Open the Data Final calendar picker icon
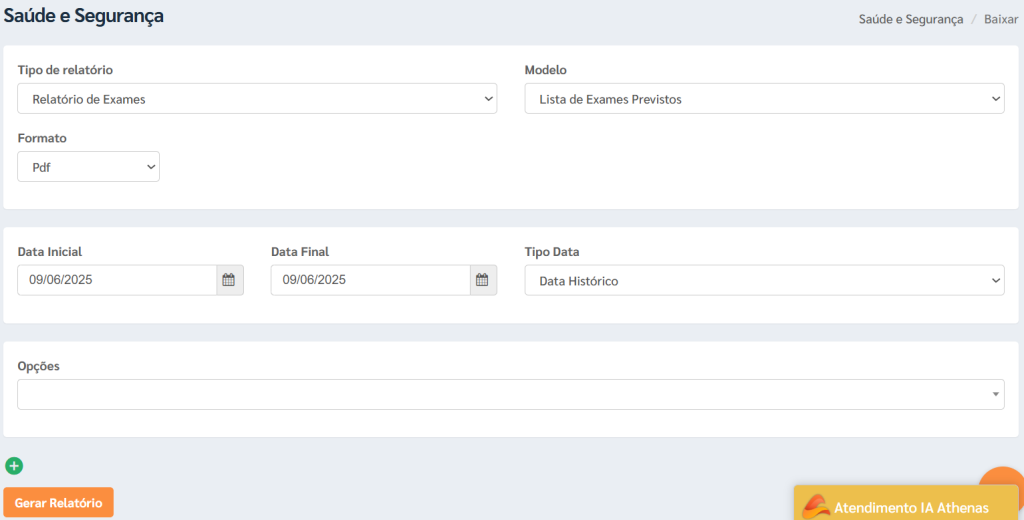Screen dimensions: 1024x520 point(483,280)
